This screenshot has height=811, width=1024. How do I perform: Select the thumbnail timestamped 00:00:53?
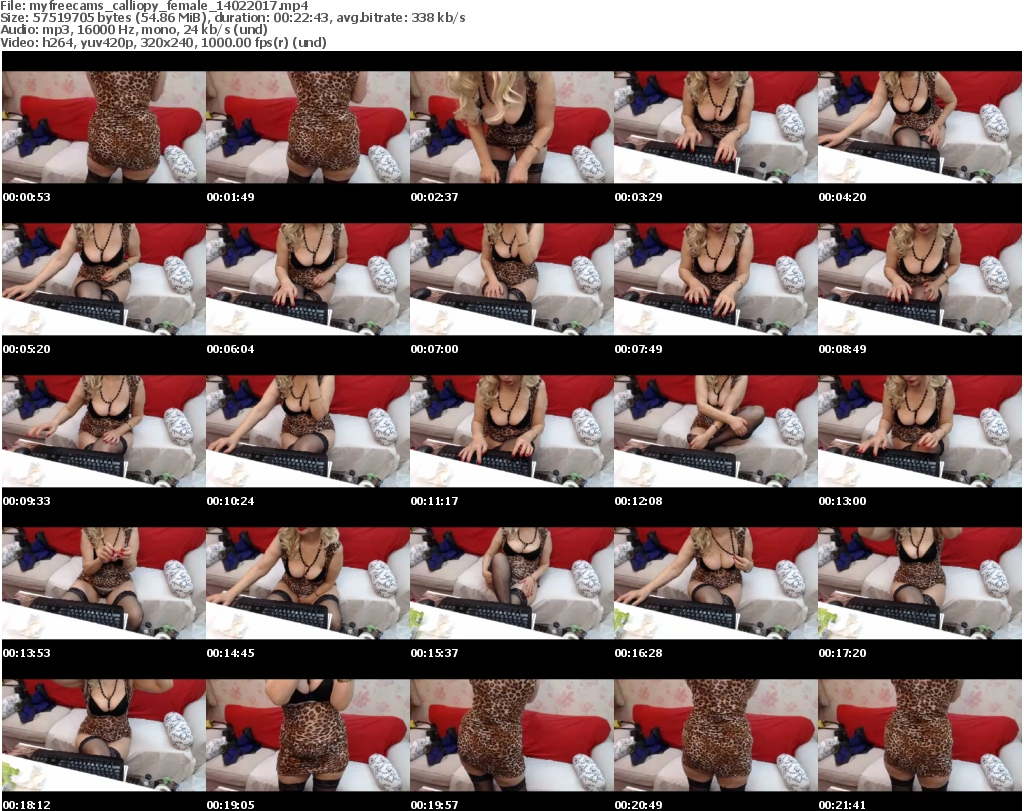pyautogui.click(x=104, y=127)
